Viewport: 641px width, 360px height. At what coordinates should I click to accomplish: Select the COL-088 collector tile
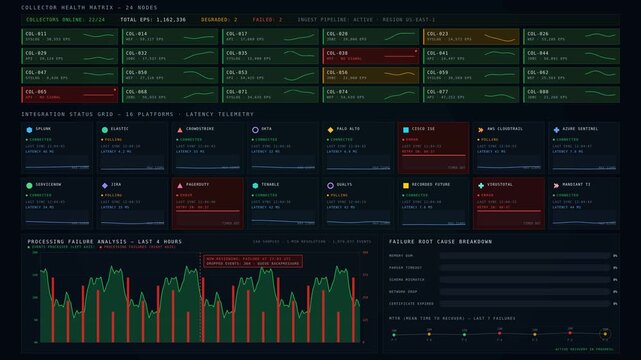(x=572, y=94)
